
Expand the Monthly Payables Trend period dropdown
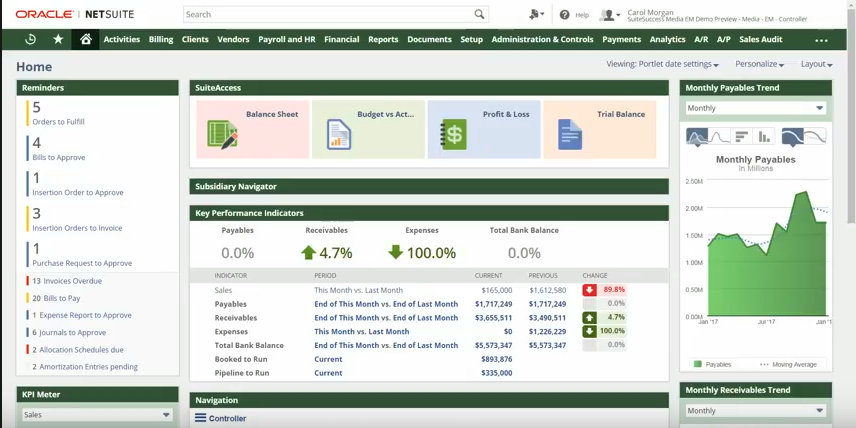click(x=755, y=108)
